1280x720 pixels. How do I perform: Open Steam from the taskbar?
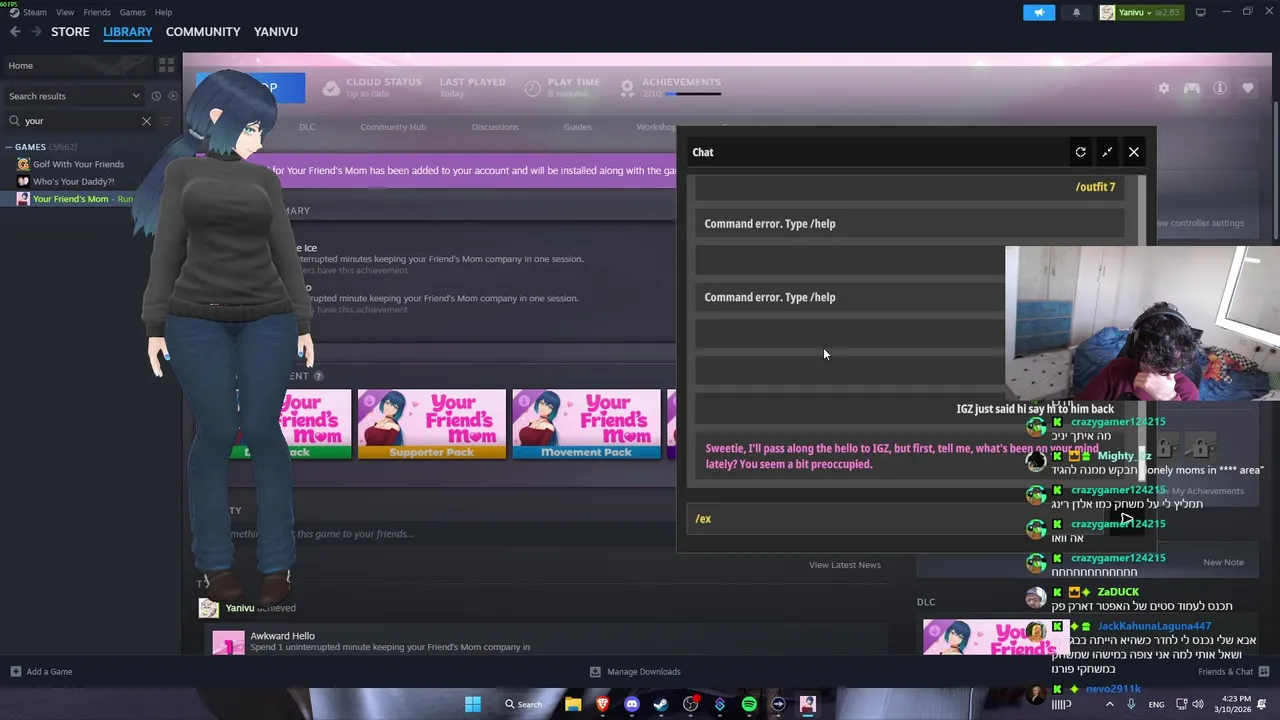661,704
